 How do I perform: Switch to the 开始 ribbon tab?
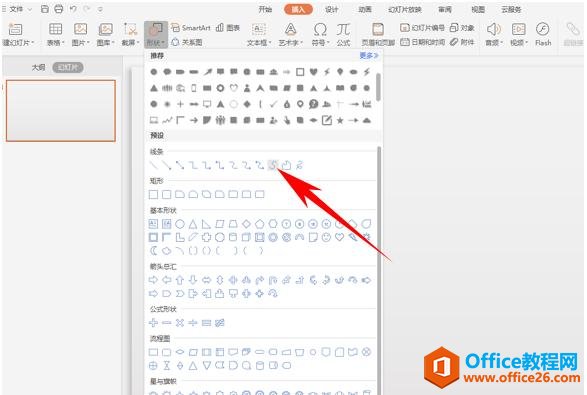click(x=265, y=9)
